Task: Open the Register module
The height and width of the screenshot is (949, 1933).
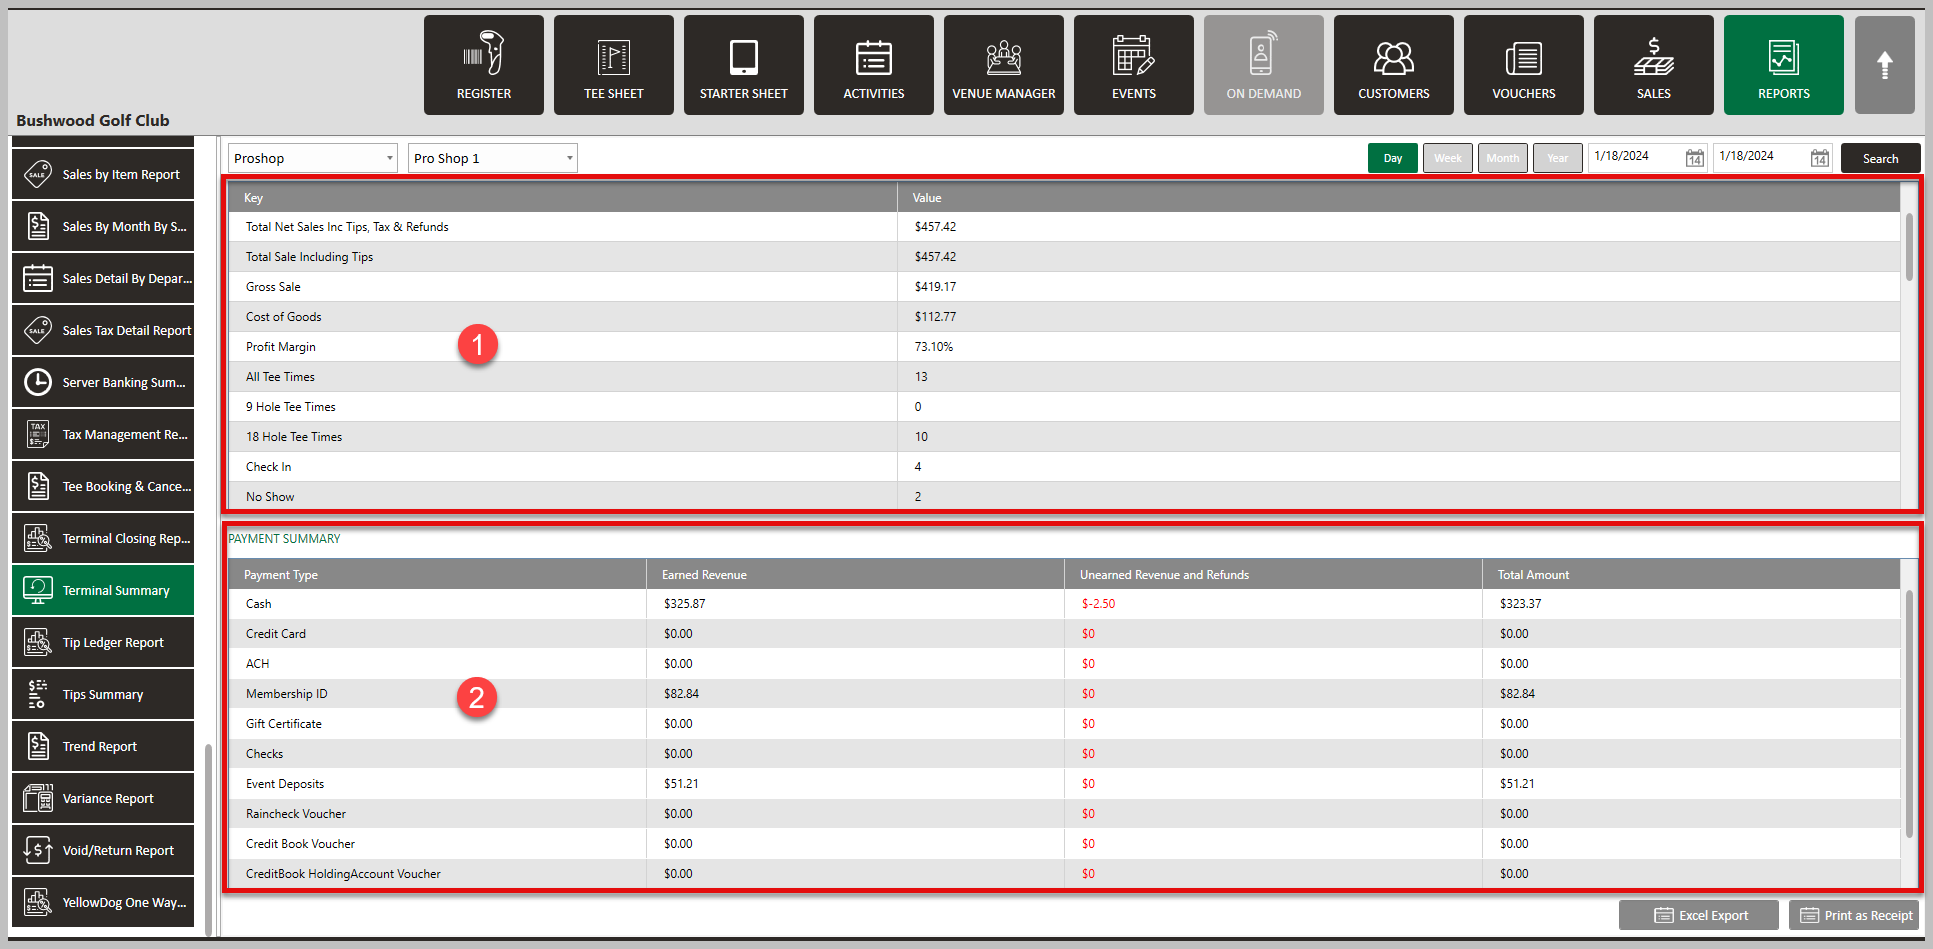Action: coord(484,65)
